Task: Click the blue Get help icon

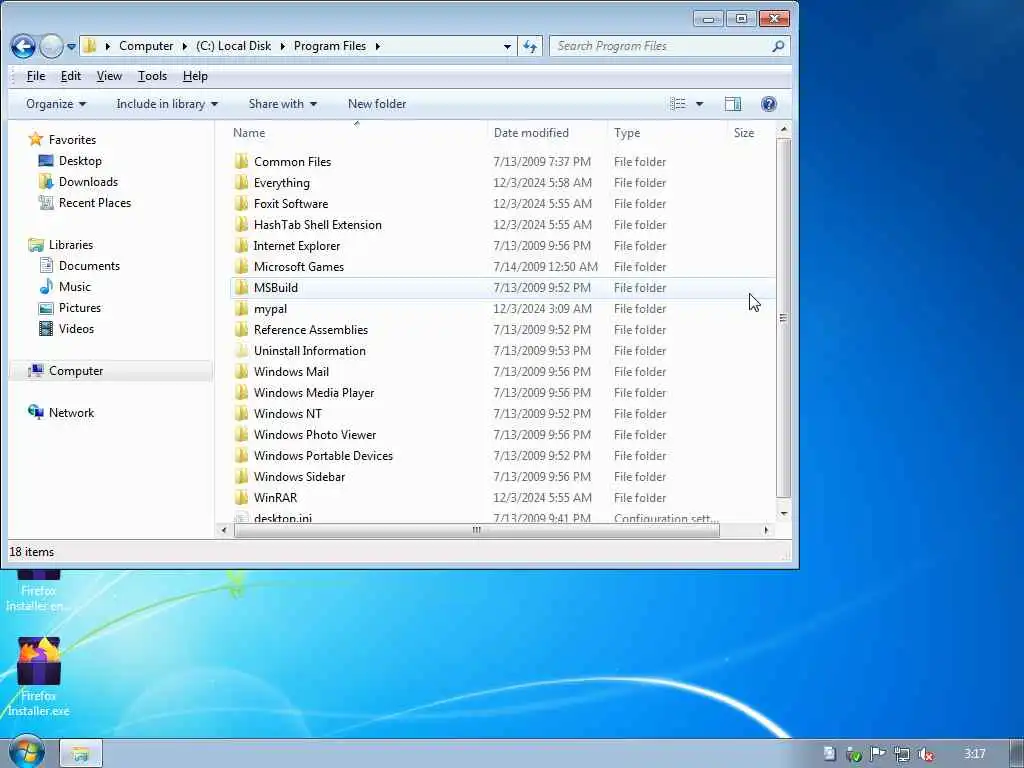Action: pos(769,104)
